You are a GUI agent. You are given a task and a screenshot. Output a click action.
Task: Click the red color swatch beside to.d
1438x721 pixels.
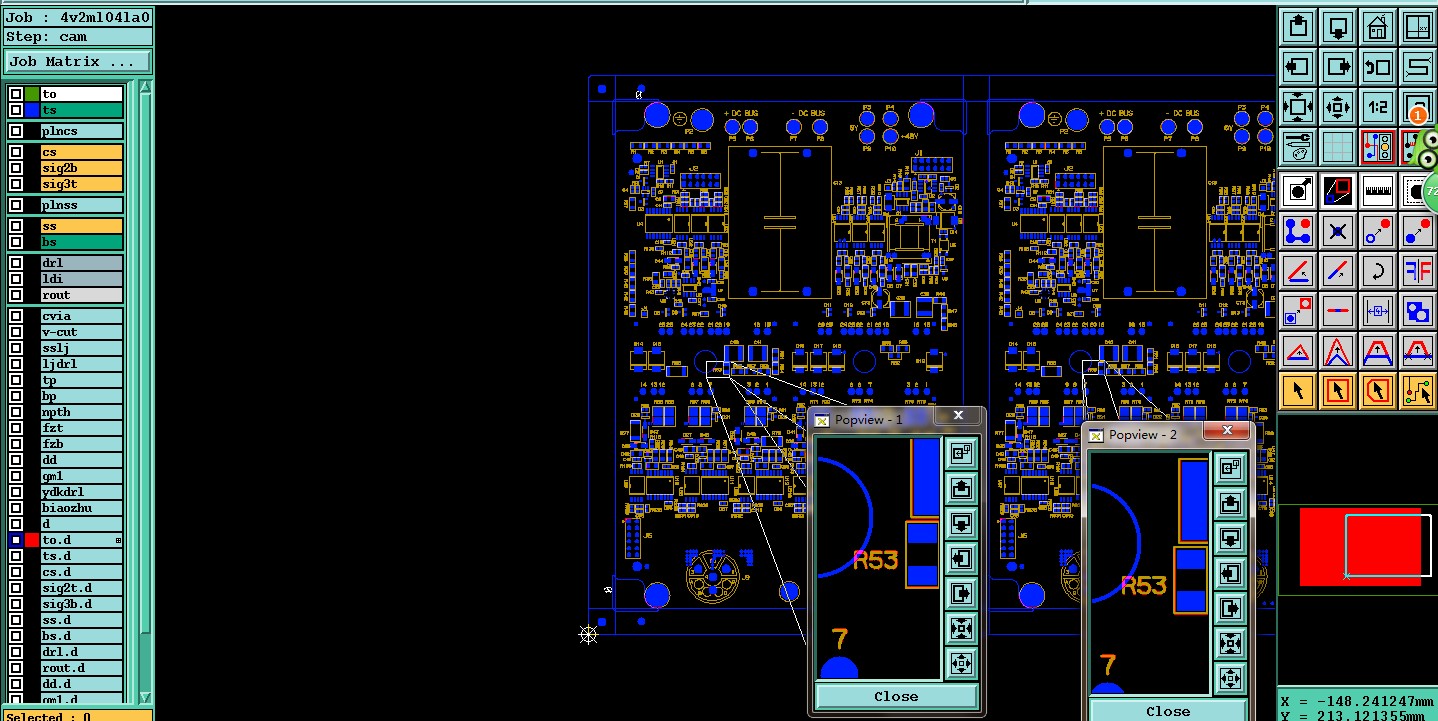[32, 540]
